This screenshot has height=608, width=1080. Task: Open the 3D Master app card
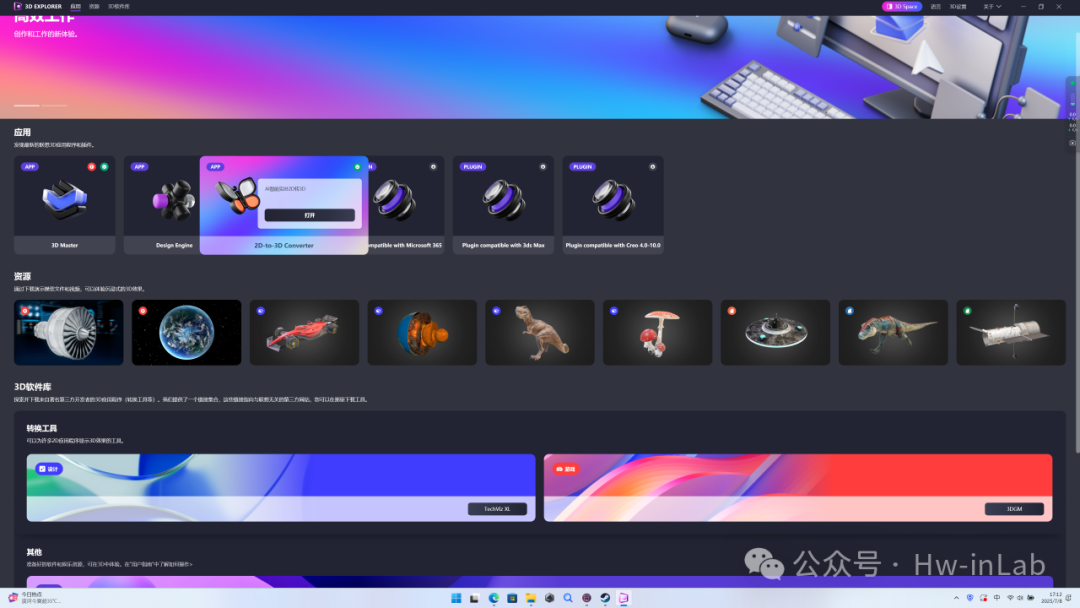click(x=65, y=205)
